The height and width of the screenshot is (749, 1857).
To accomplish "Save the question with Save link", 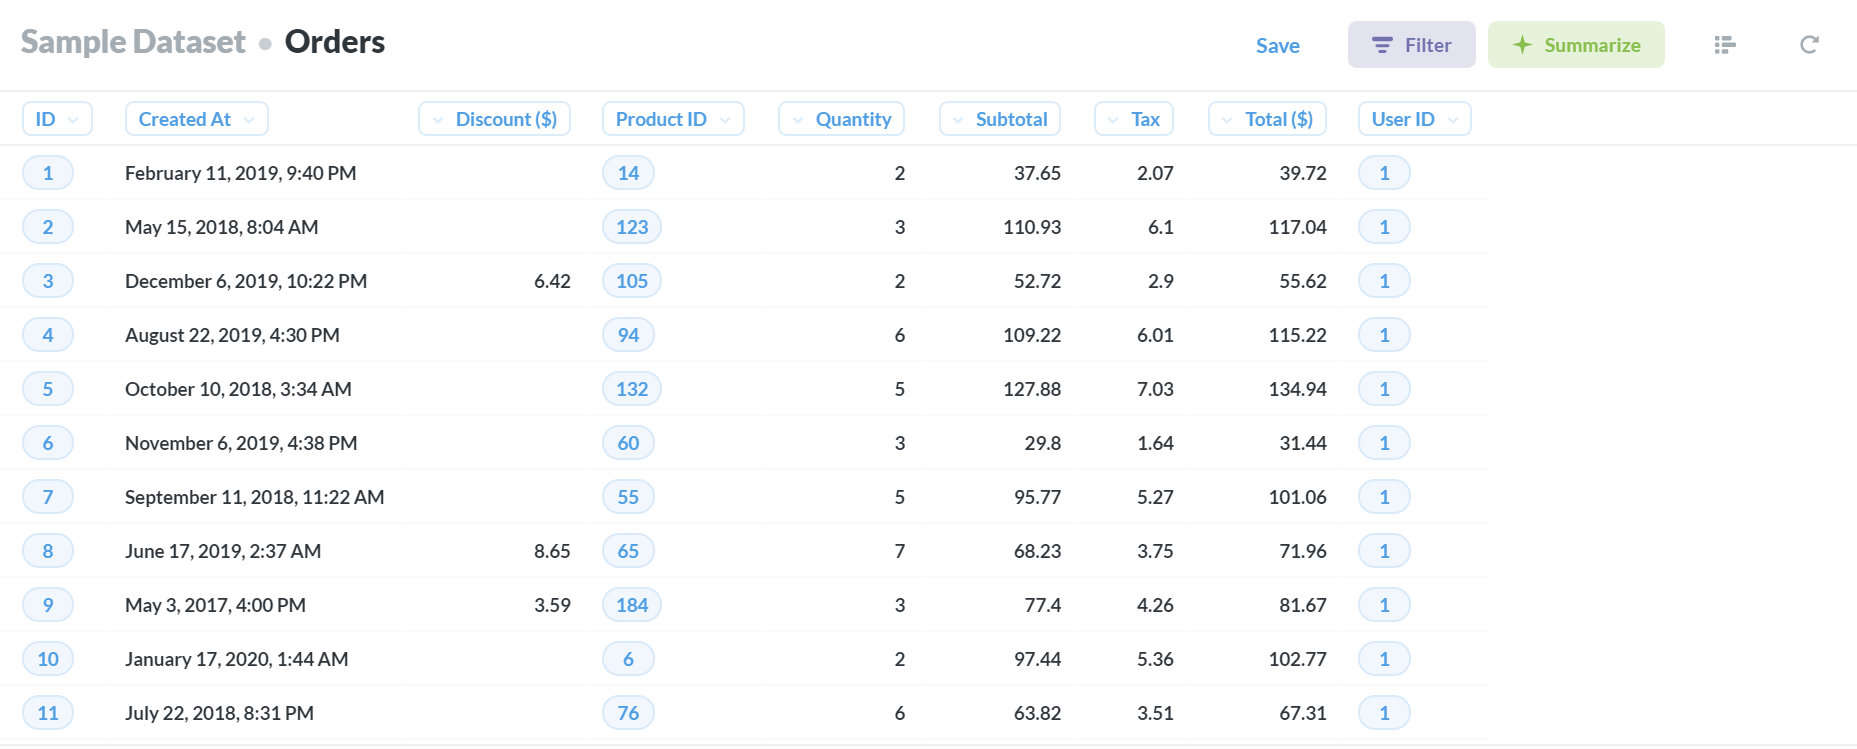I will tap(1277, 46).
